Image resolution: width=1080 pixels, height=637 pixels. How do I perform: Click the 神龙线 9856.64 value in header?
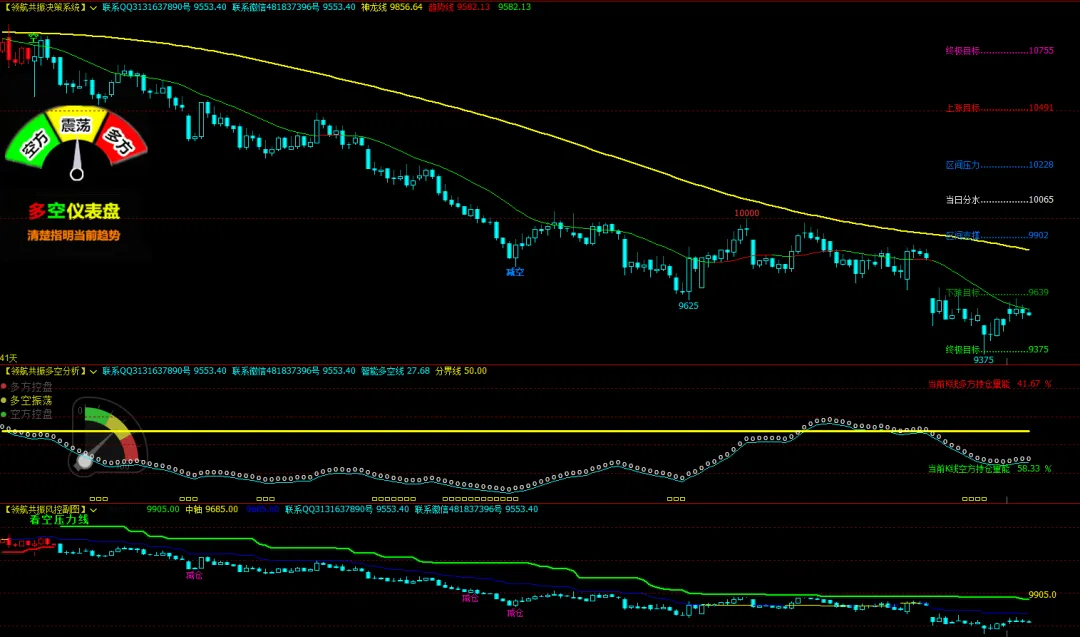pos(392,7)
